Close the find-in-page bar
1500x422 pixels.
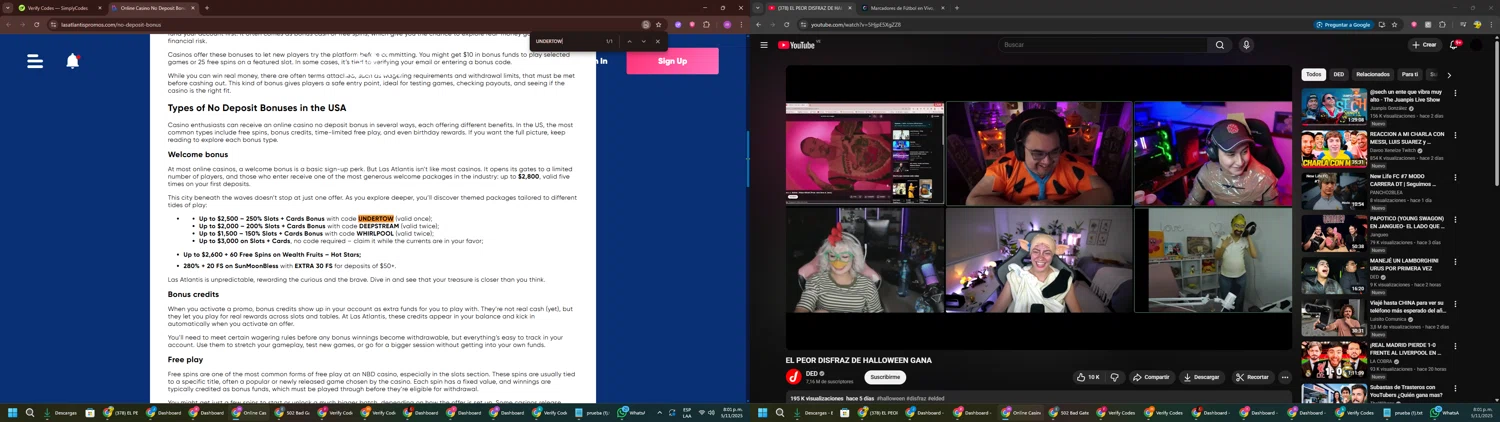[x=657, y=41]
